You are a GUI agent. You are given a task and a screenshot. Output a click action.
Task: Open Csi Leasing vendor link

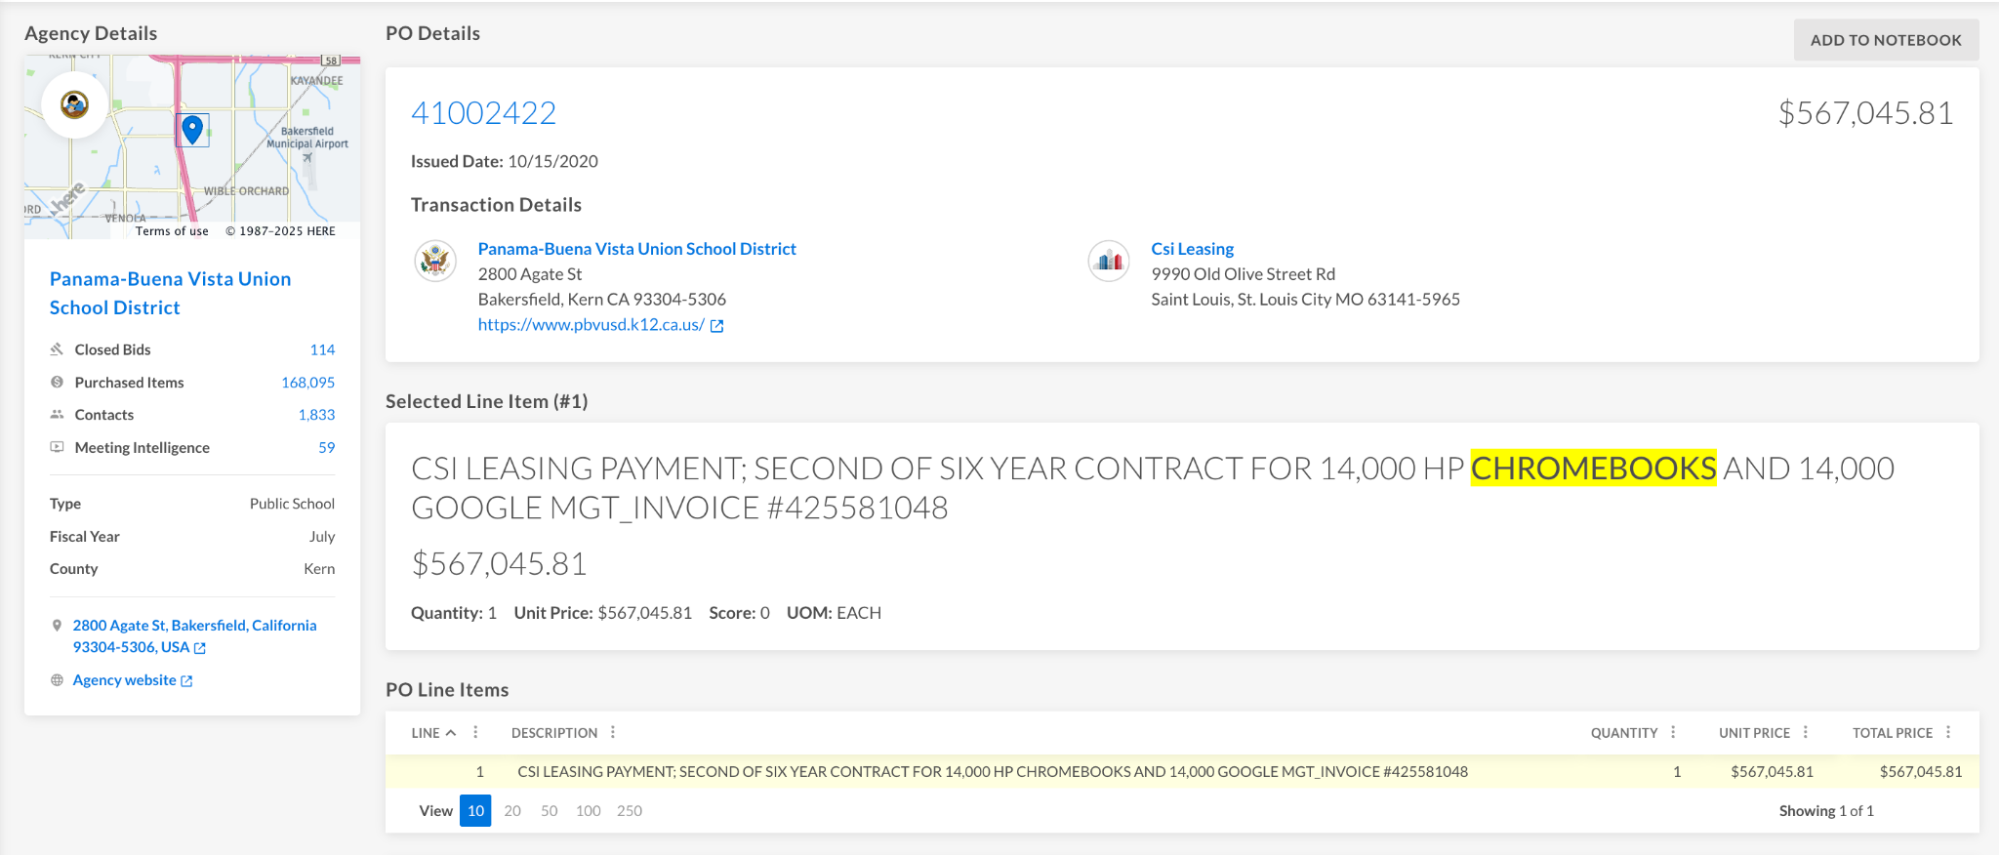coord(1192,249)
